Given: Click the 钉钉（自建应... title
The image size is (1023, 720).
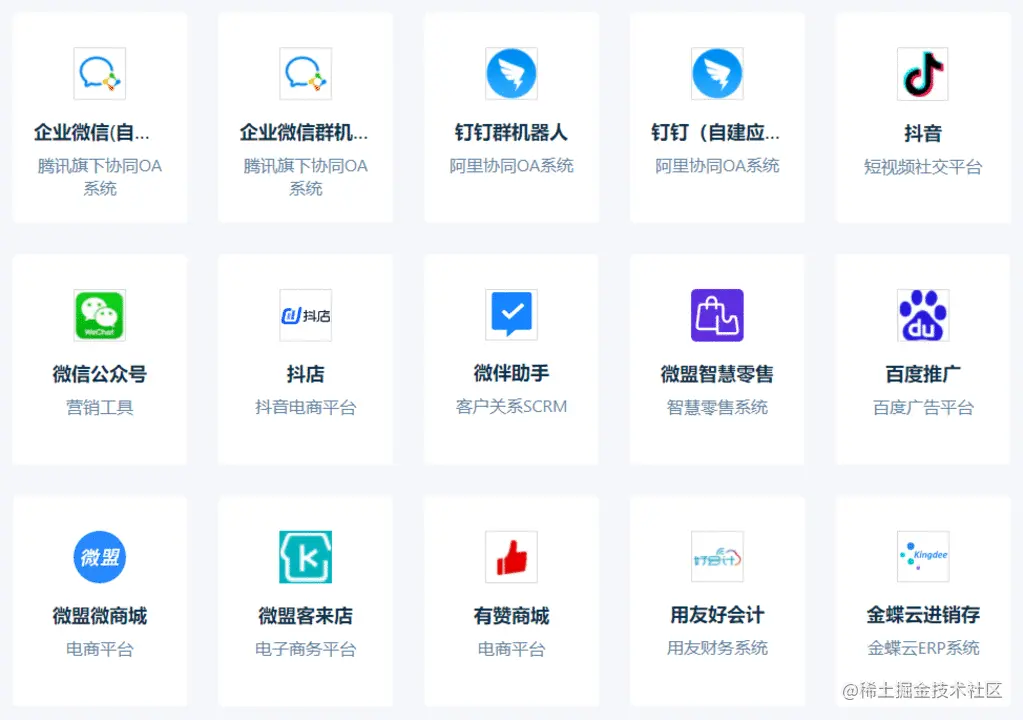Looking at the screenshot, I should tap(716, 132).
